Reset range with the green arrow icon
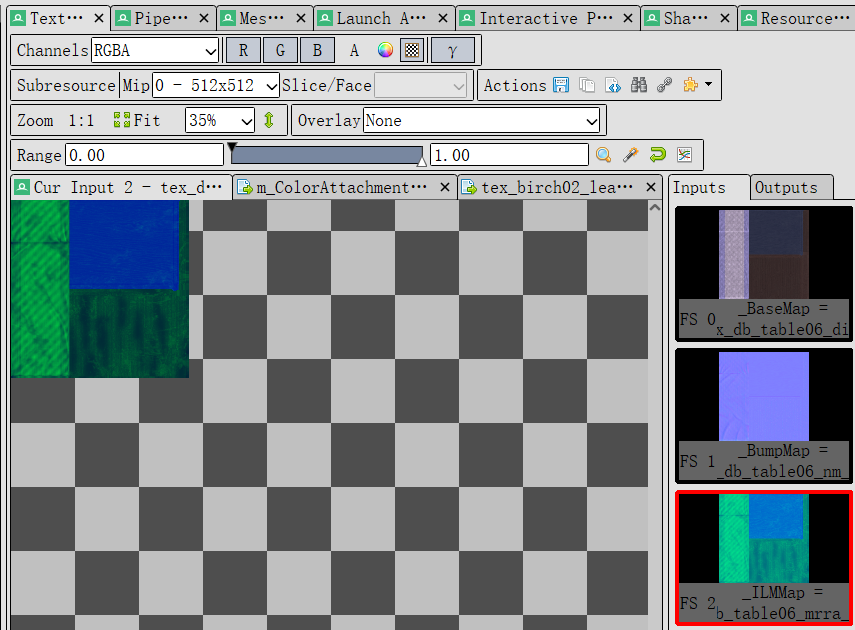Screen dimensions: 855x630 click(x=657, y=155)
